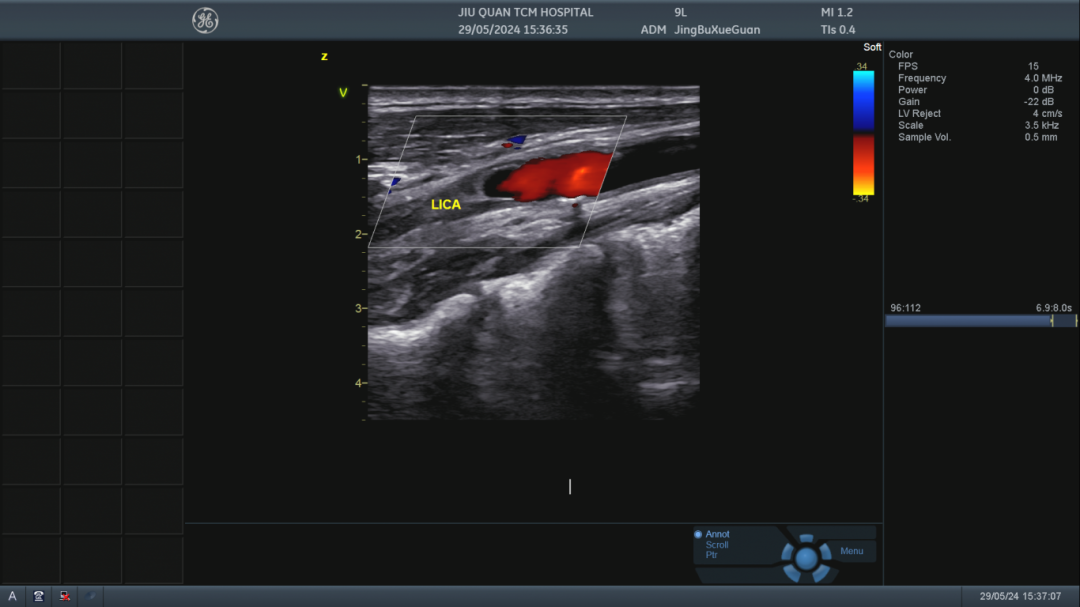The height and width of the screenshot is (607, 1080).
Task: Click the scale minimum -34 below color bar
Action: [861, 199]
